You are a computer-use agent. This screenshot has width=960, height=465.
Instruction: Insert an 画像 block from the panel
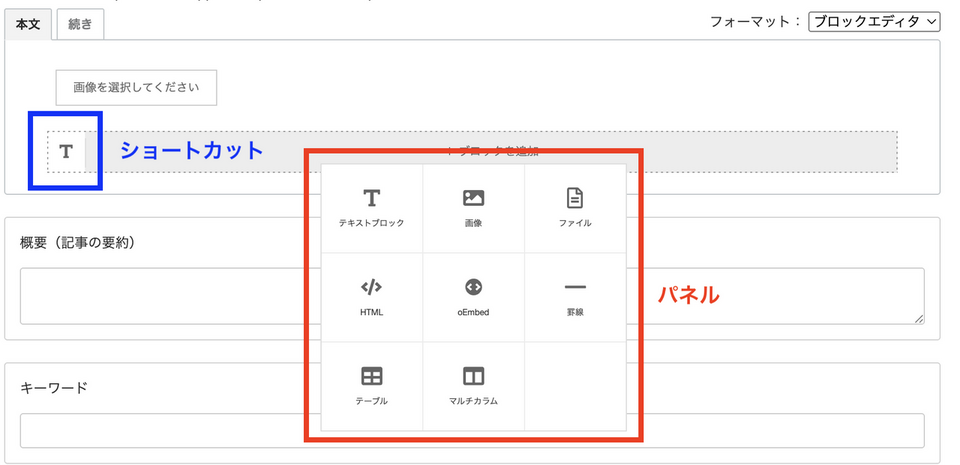(x=473, y=207)
